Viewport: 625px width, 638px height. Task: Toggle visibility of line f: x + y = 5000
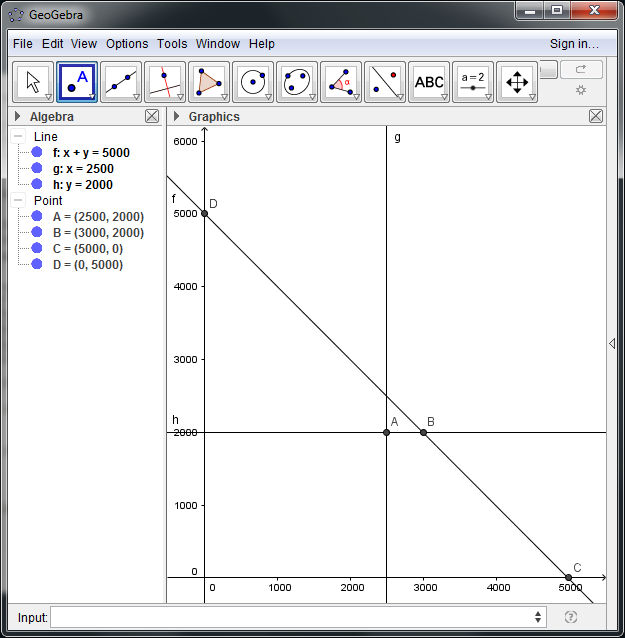point(37,153)
